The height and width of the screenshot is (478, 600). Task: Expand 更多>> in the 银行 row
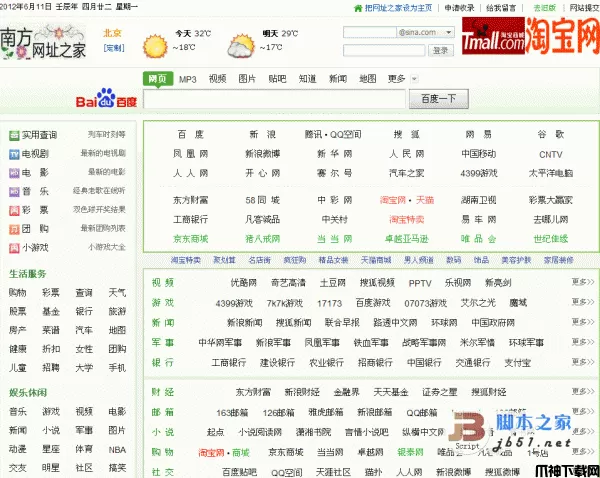(583, 362)
